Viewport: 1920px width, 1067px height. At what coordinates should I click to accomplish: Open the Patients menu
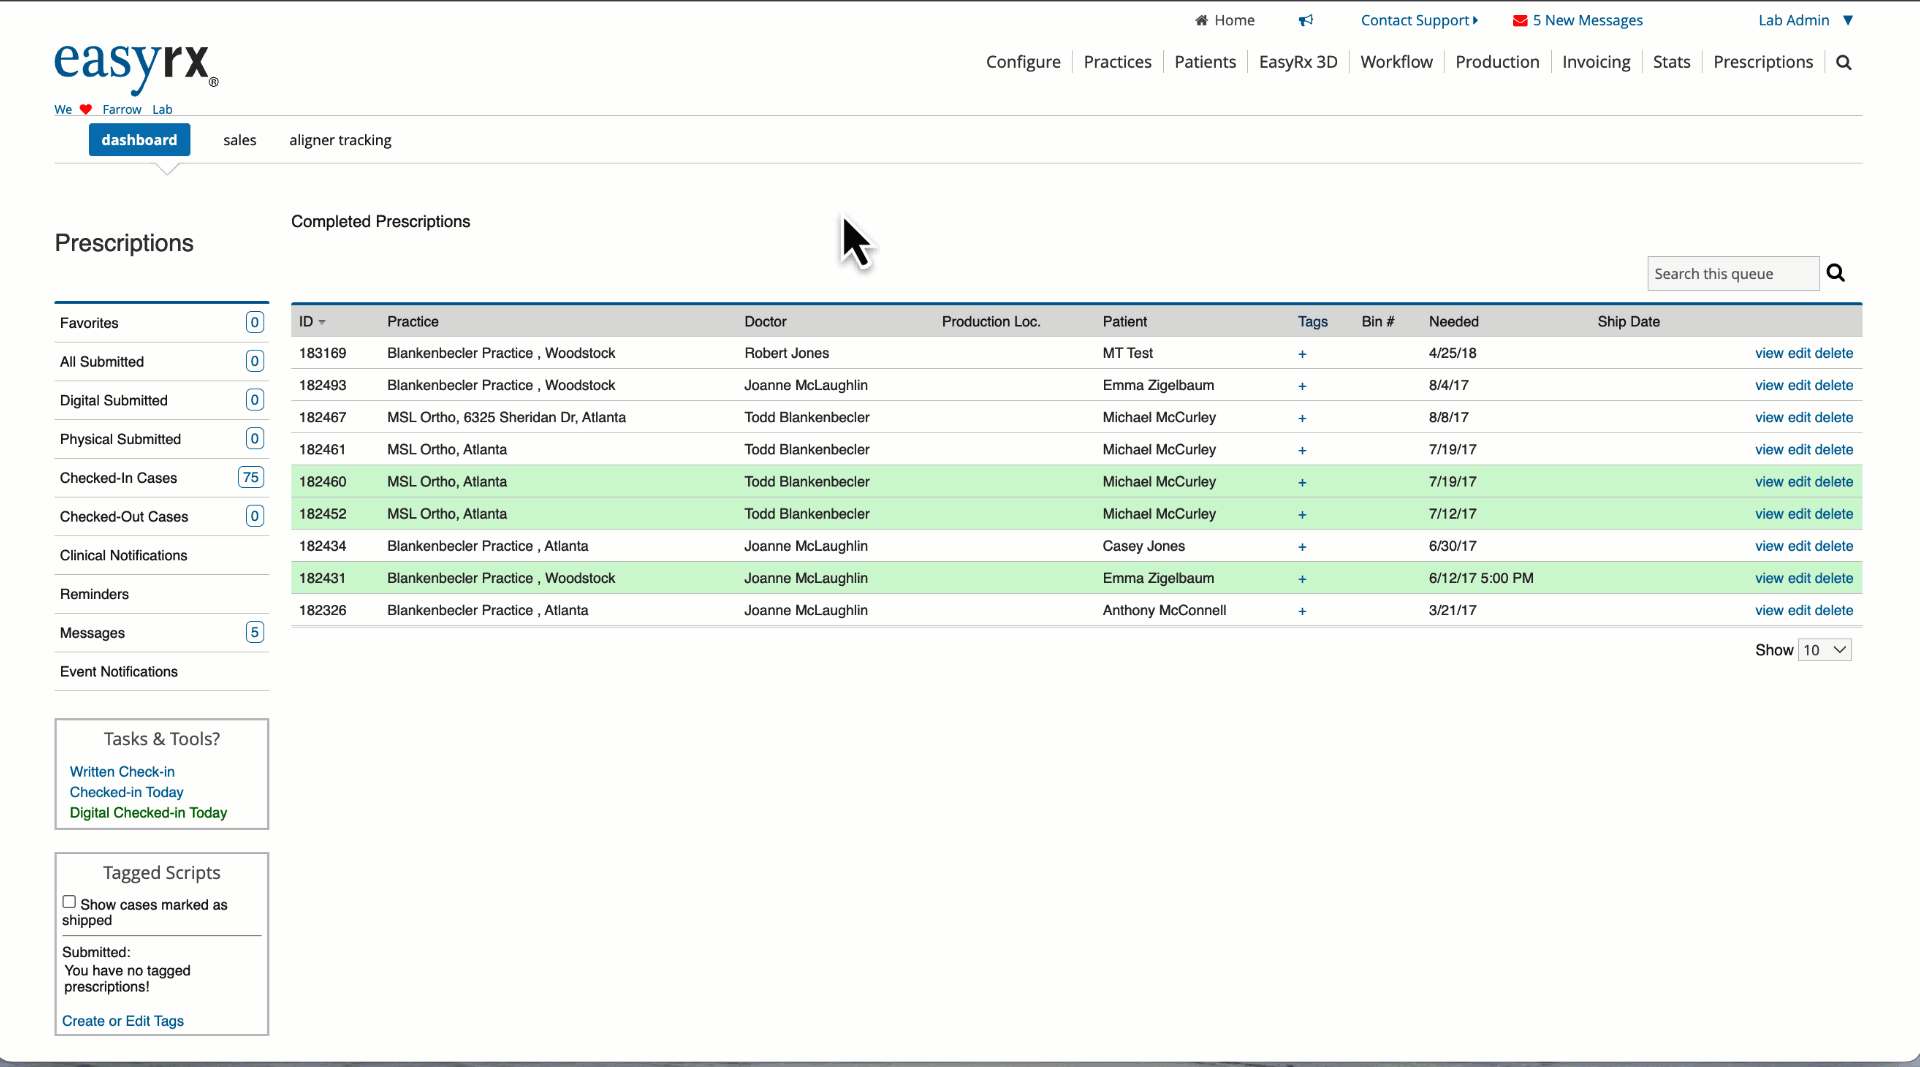(1205, 62)
